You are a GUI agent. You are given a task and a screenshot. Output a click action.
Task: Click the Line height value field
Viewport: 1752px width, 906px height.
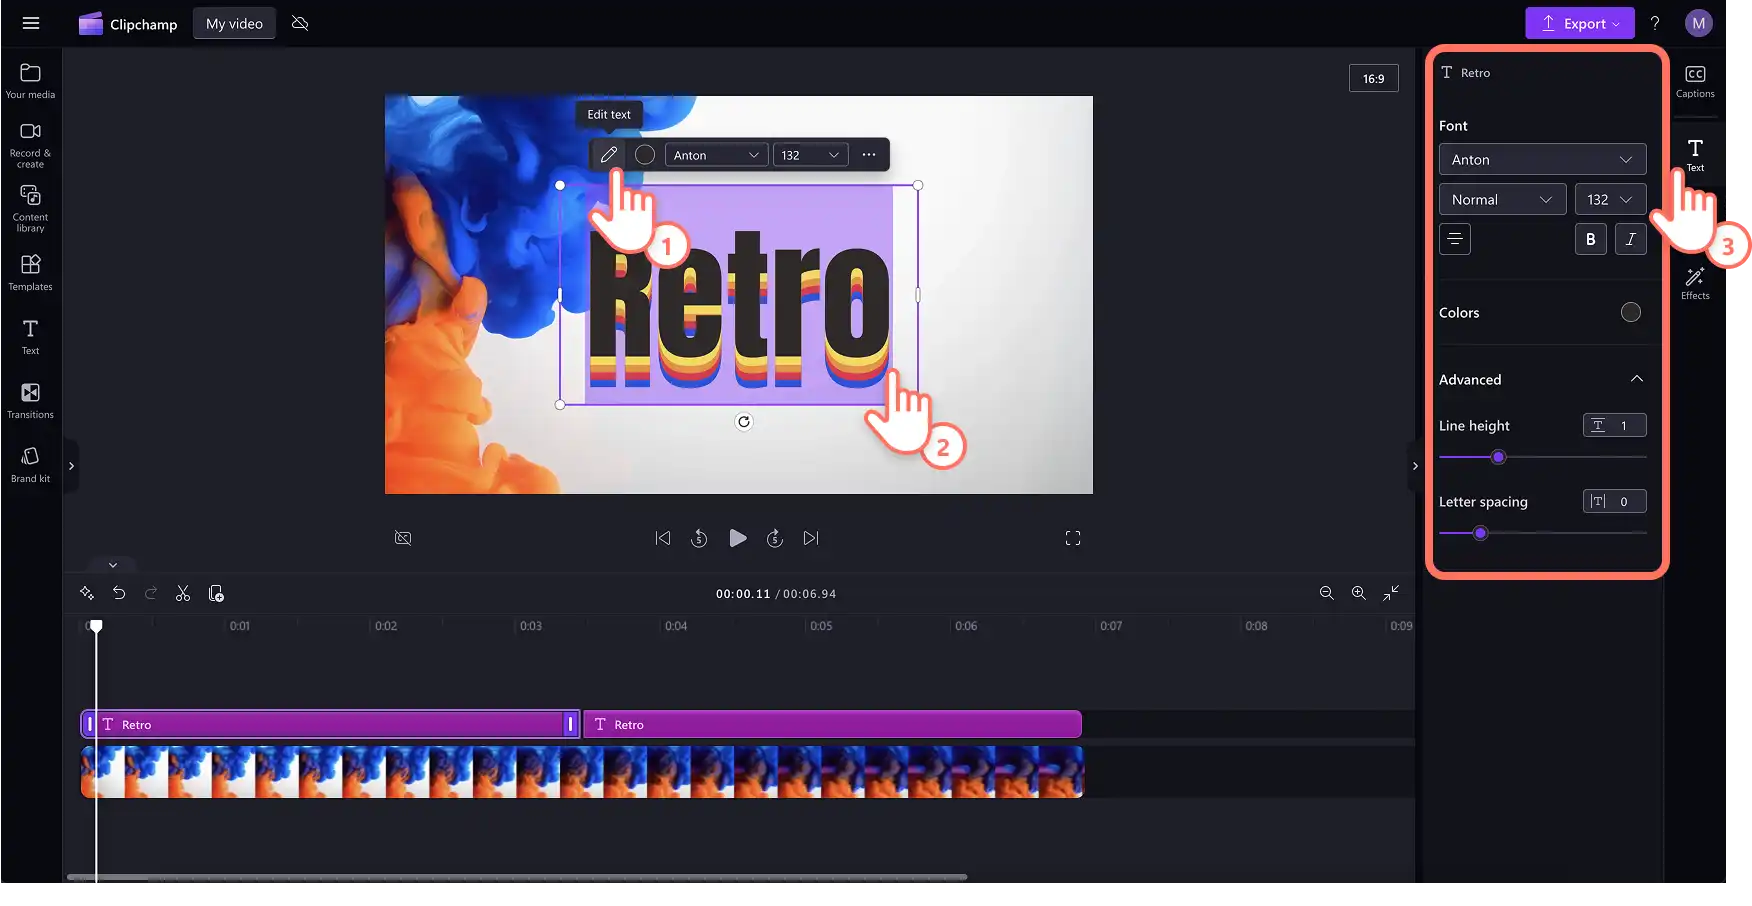(1614, 425)
